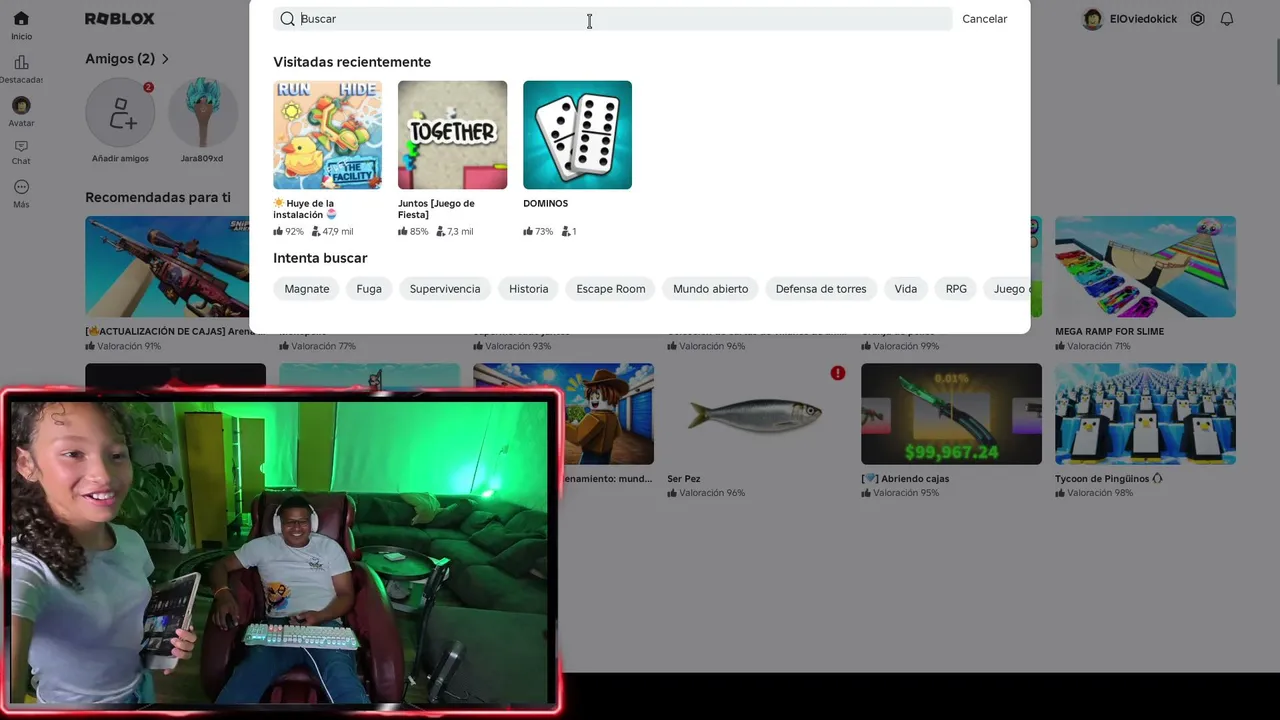Expand the Amigos (2) chevron
Image resolution: width=1280 pixels, height=720 pixels.
[x=165, y=59]
